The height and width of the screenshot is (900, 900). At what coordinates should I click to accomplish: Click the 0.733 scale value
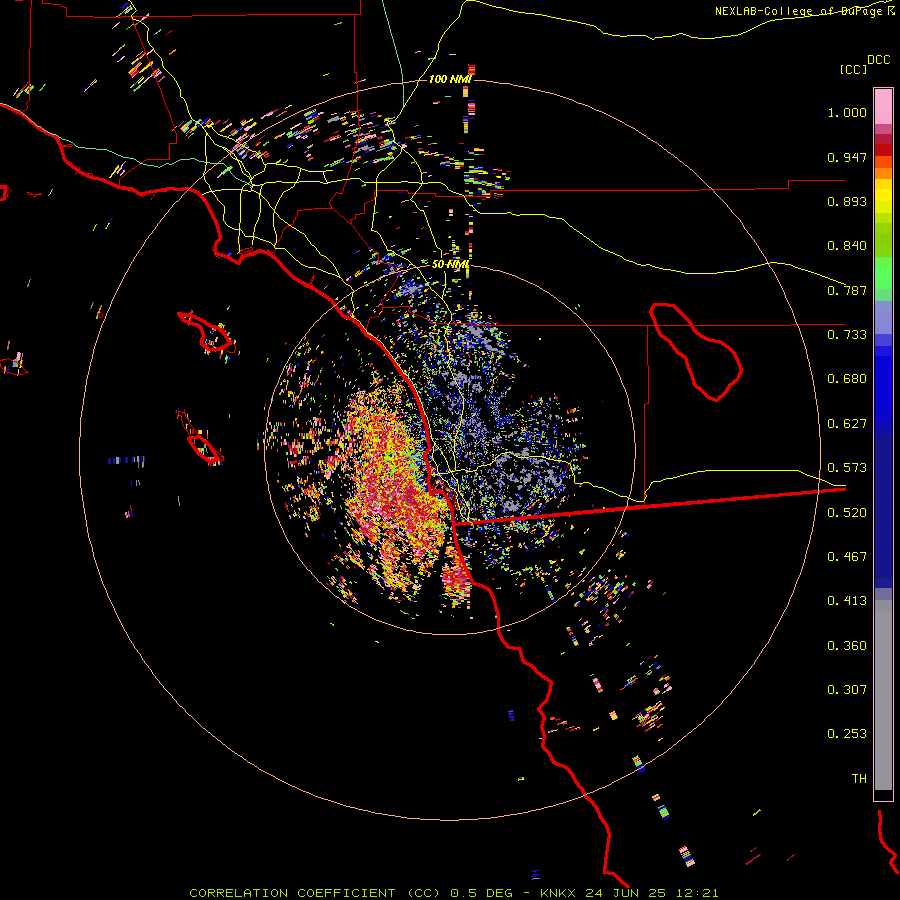click(847, 335)
